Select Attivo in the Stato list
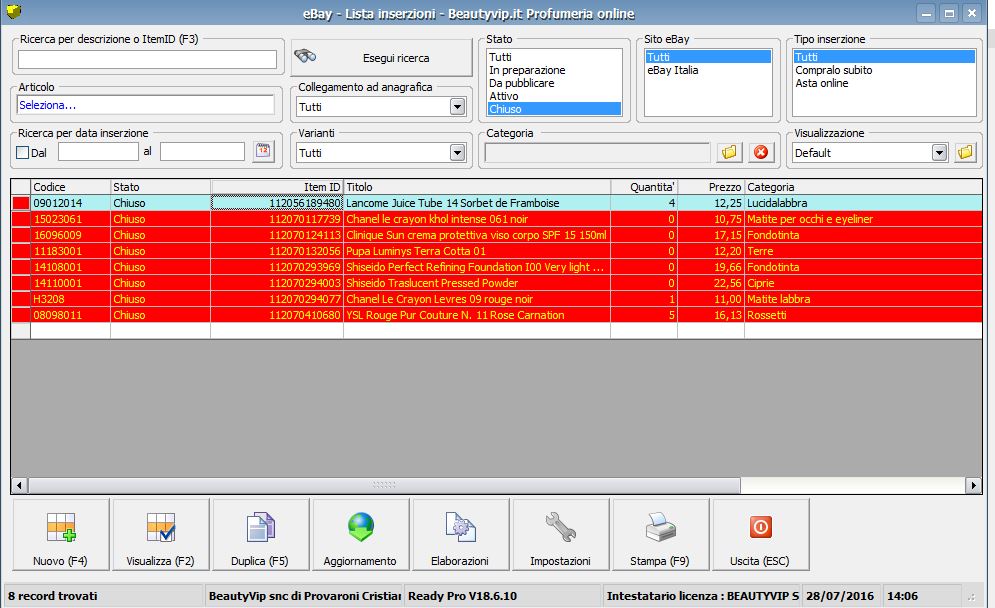The height and width of the screenshot is (608, 995). tap(504, 96)
